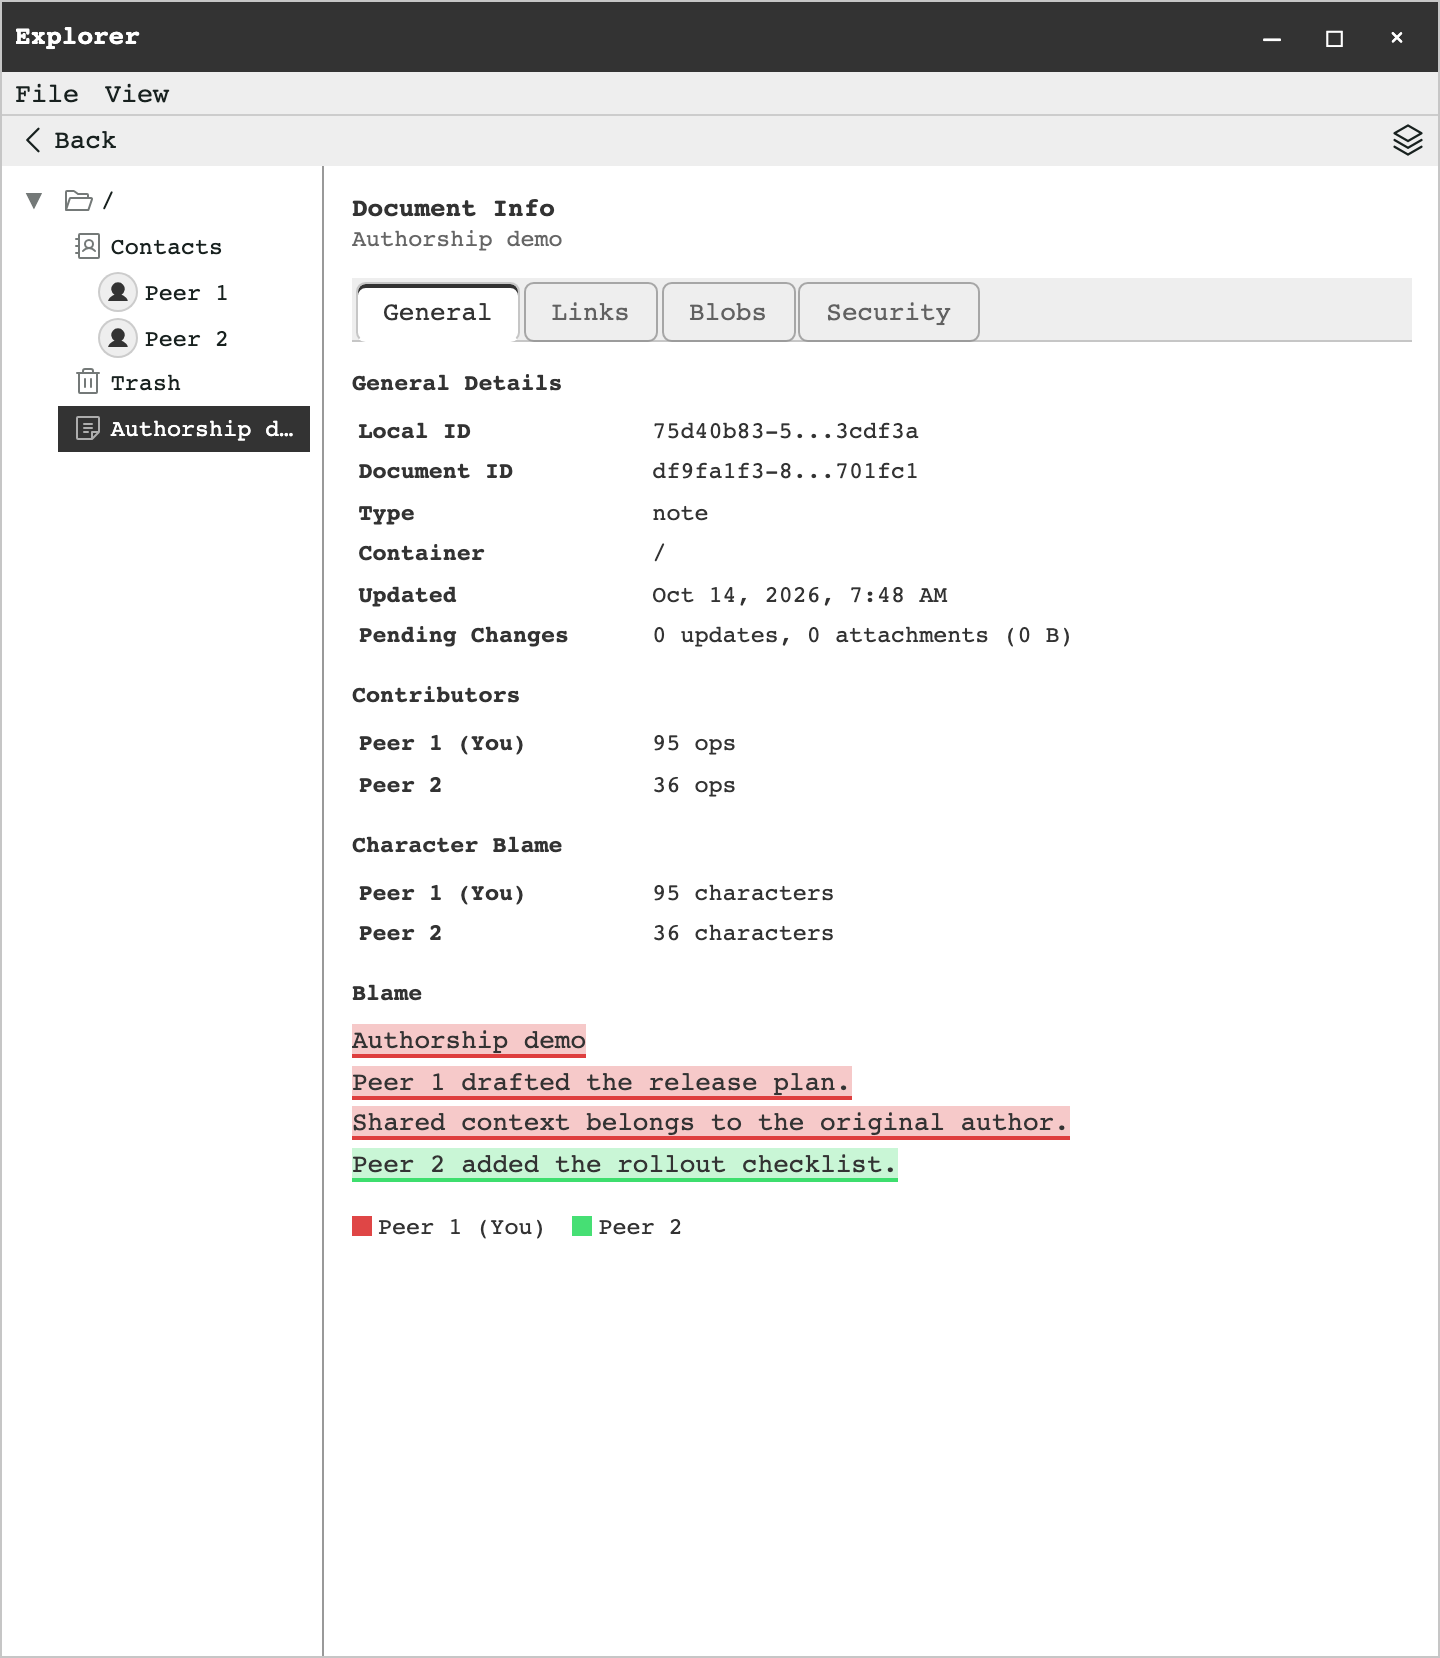Click the Peer 2 avatar icon

coord(118,338)
